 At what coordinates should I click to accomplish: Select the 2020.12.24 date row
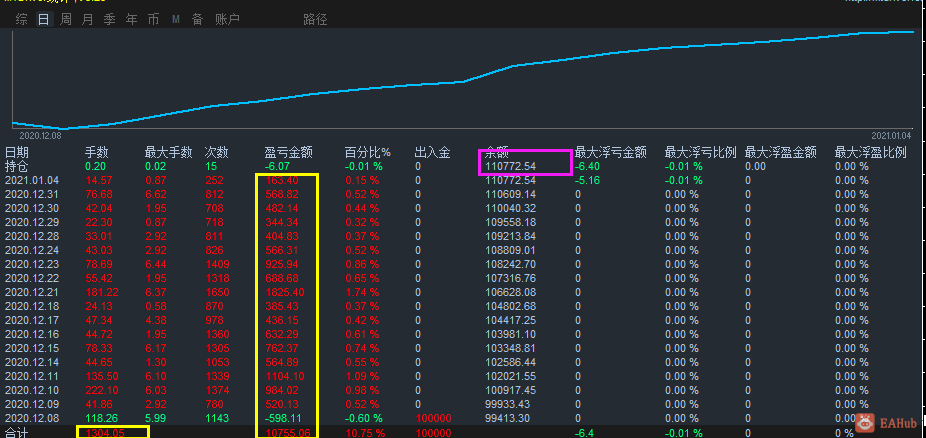point(30,250)
